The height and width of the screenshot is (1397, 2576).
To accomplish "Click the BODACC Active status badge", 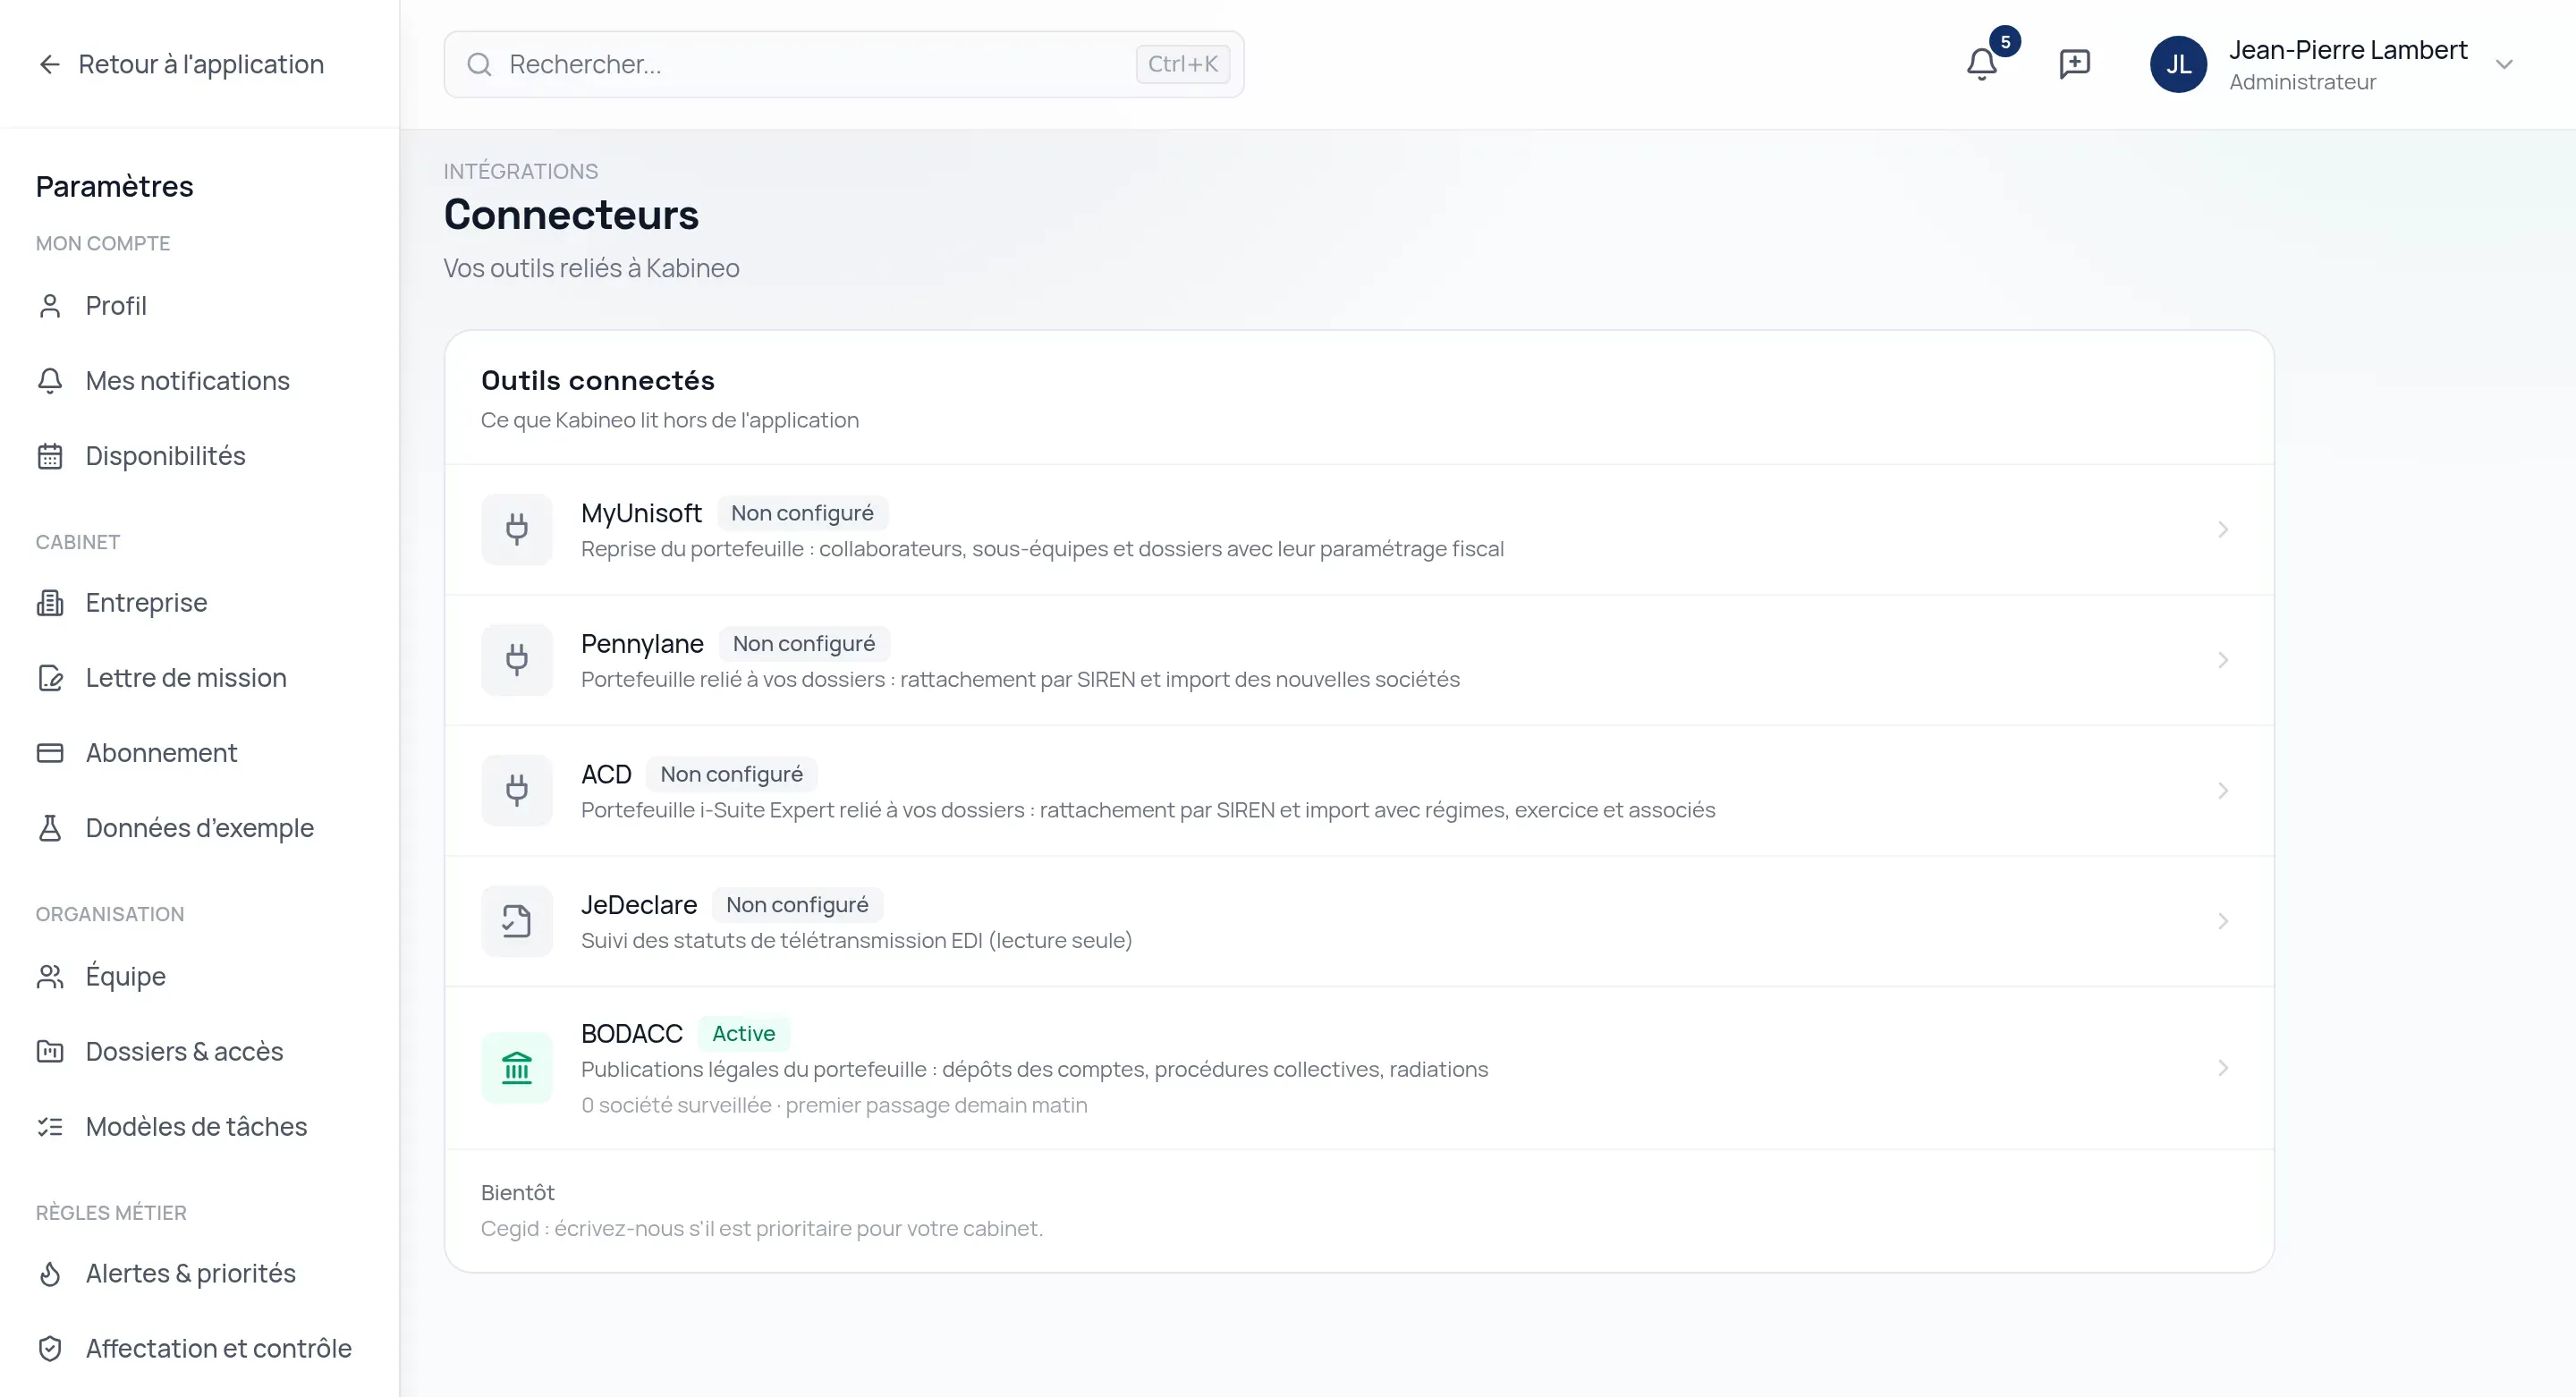I will click(743, 1033).
